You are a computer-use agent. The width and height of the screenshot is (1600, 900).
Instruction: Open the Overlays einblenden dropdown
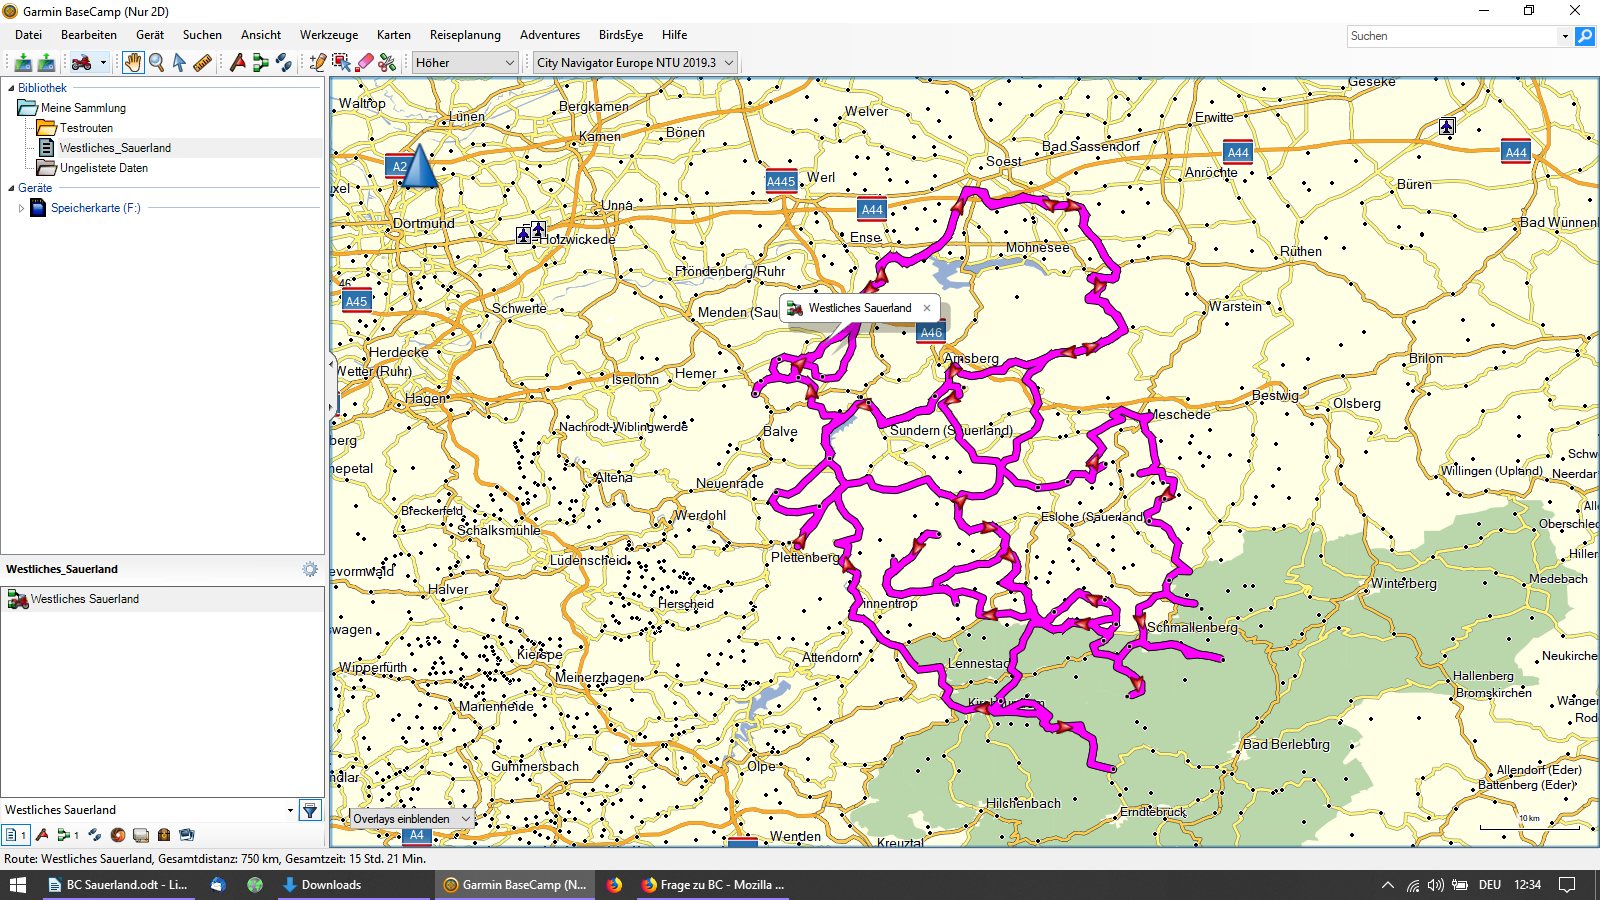pyautogui.click(x=411, y=818)
